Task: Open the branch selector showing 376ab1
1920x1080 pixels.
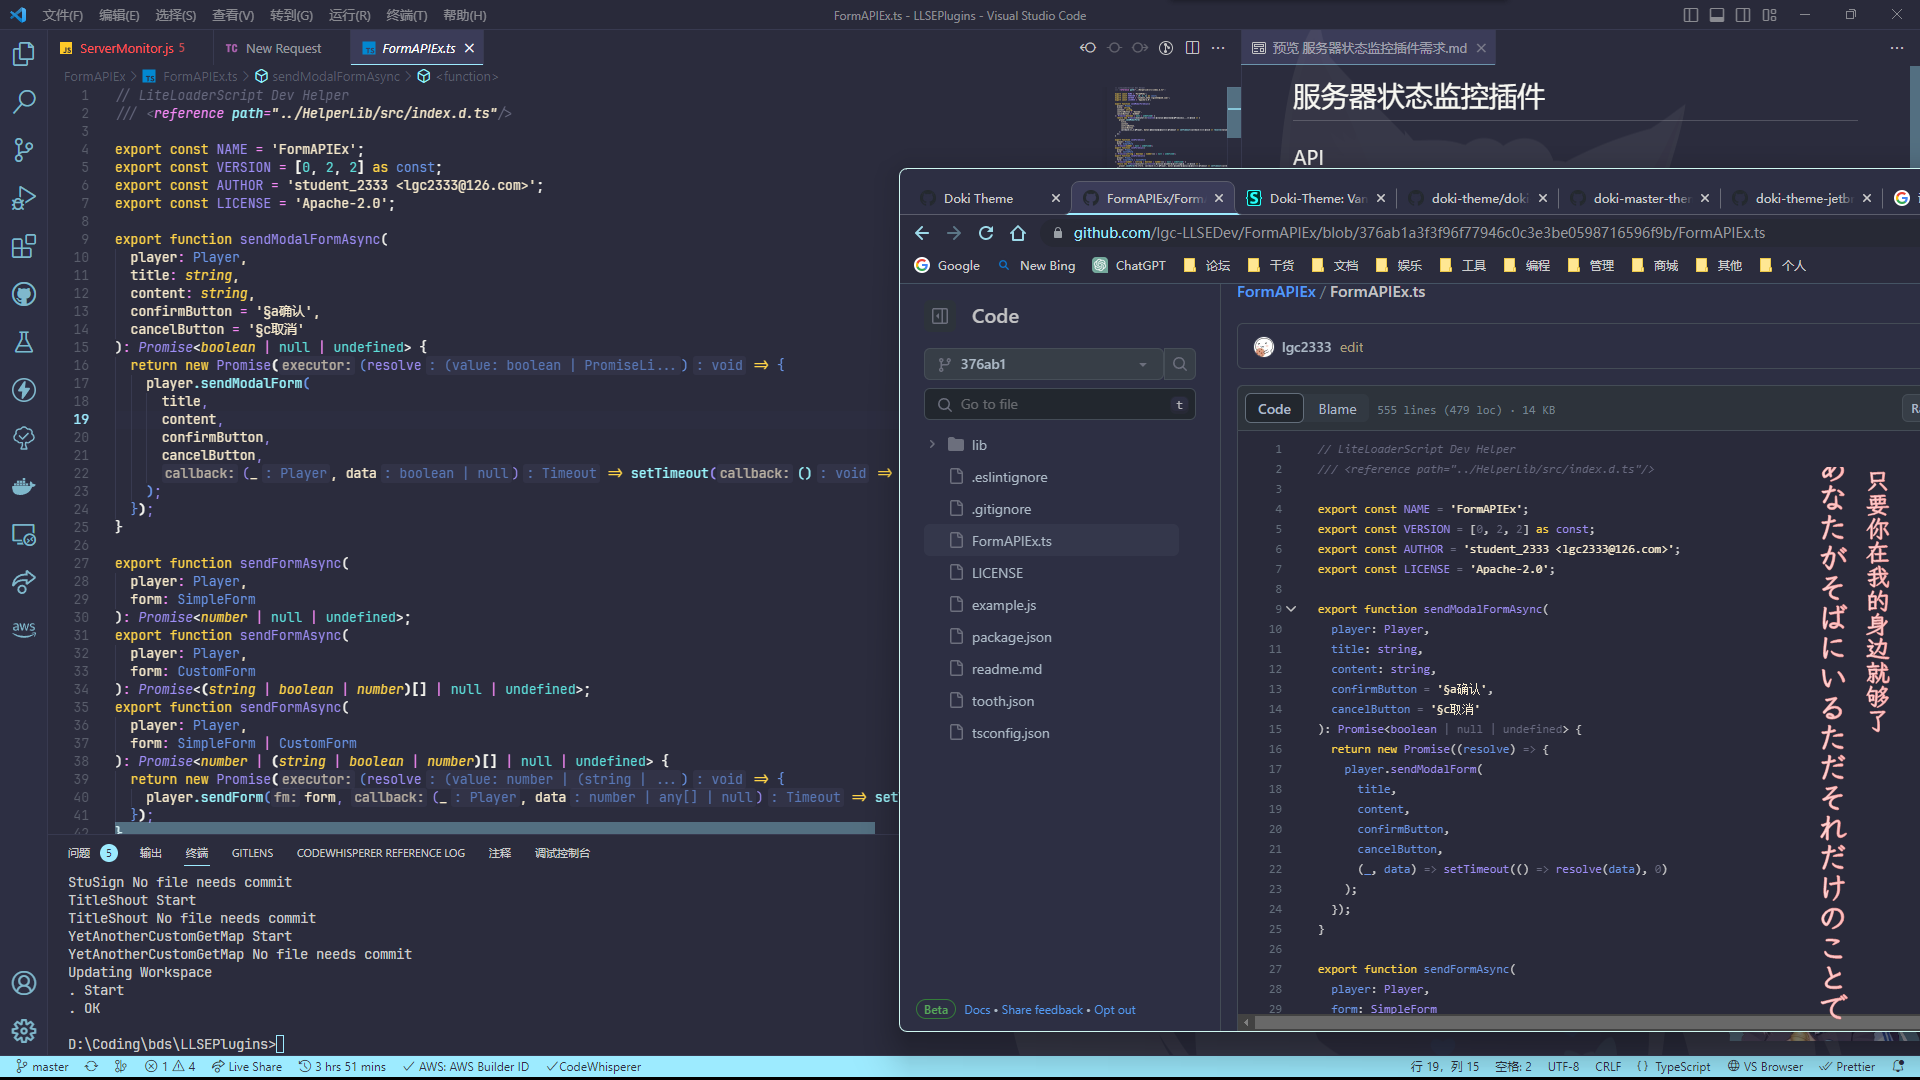Action: point(1043,363)
